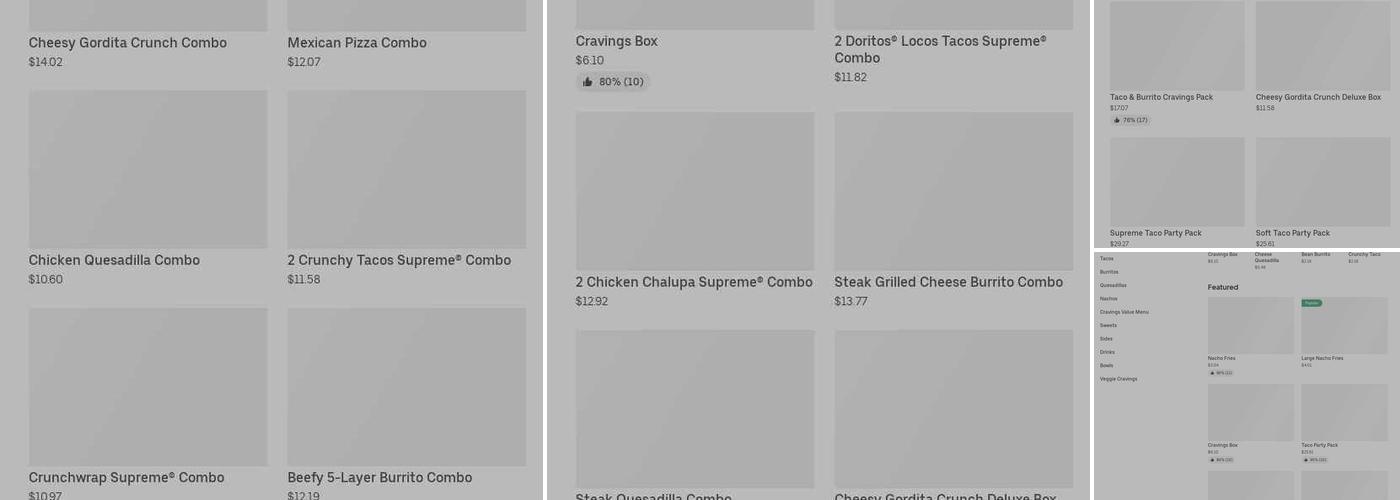Image resolution: width=1400 pixels, height=500 pixels.
Task: Open the Tacos menu category
Action: tap(1106, 259)
